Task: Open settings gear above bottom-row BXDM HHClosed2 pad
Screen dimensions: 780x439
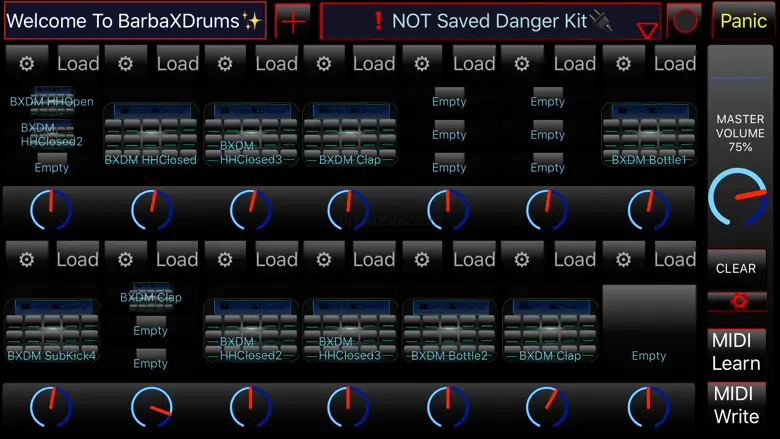Action: pos(225,259)
